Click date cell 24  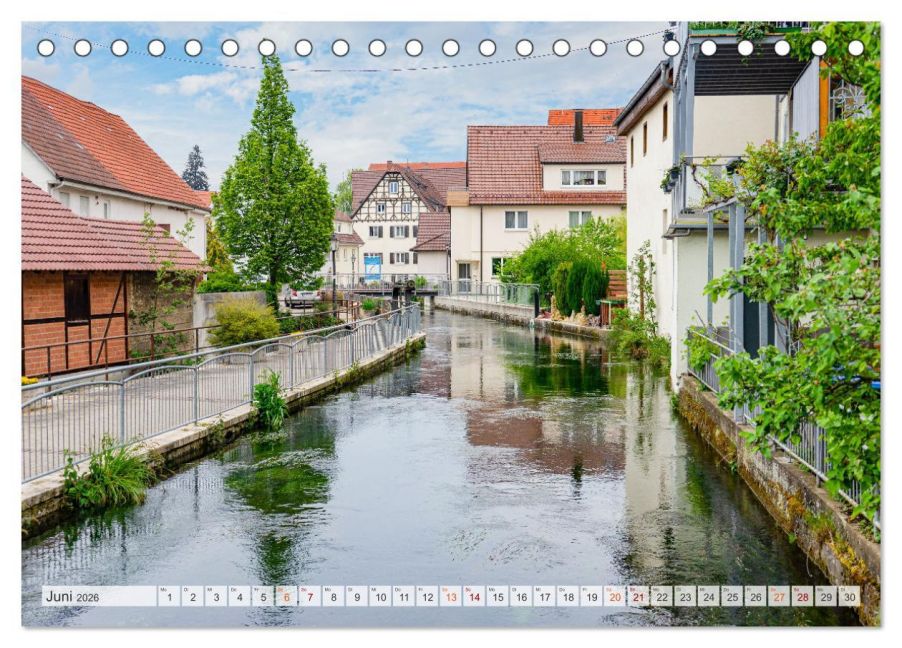[709, 596]
